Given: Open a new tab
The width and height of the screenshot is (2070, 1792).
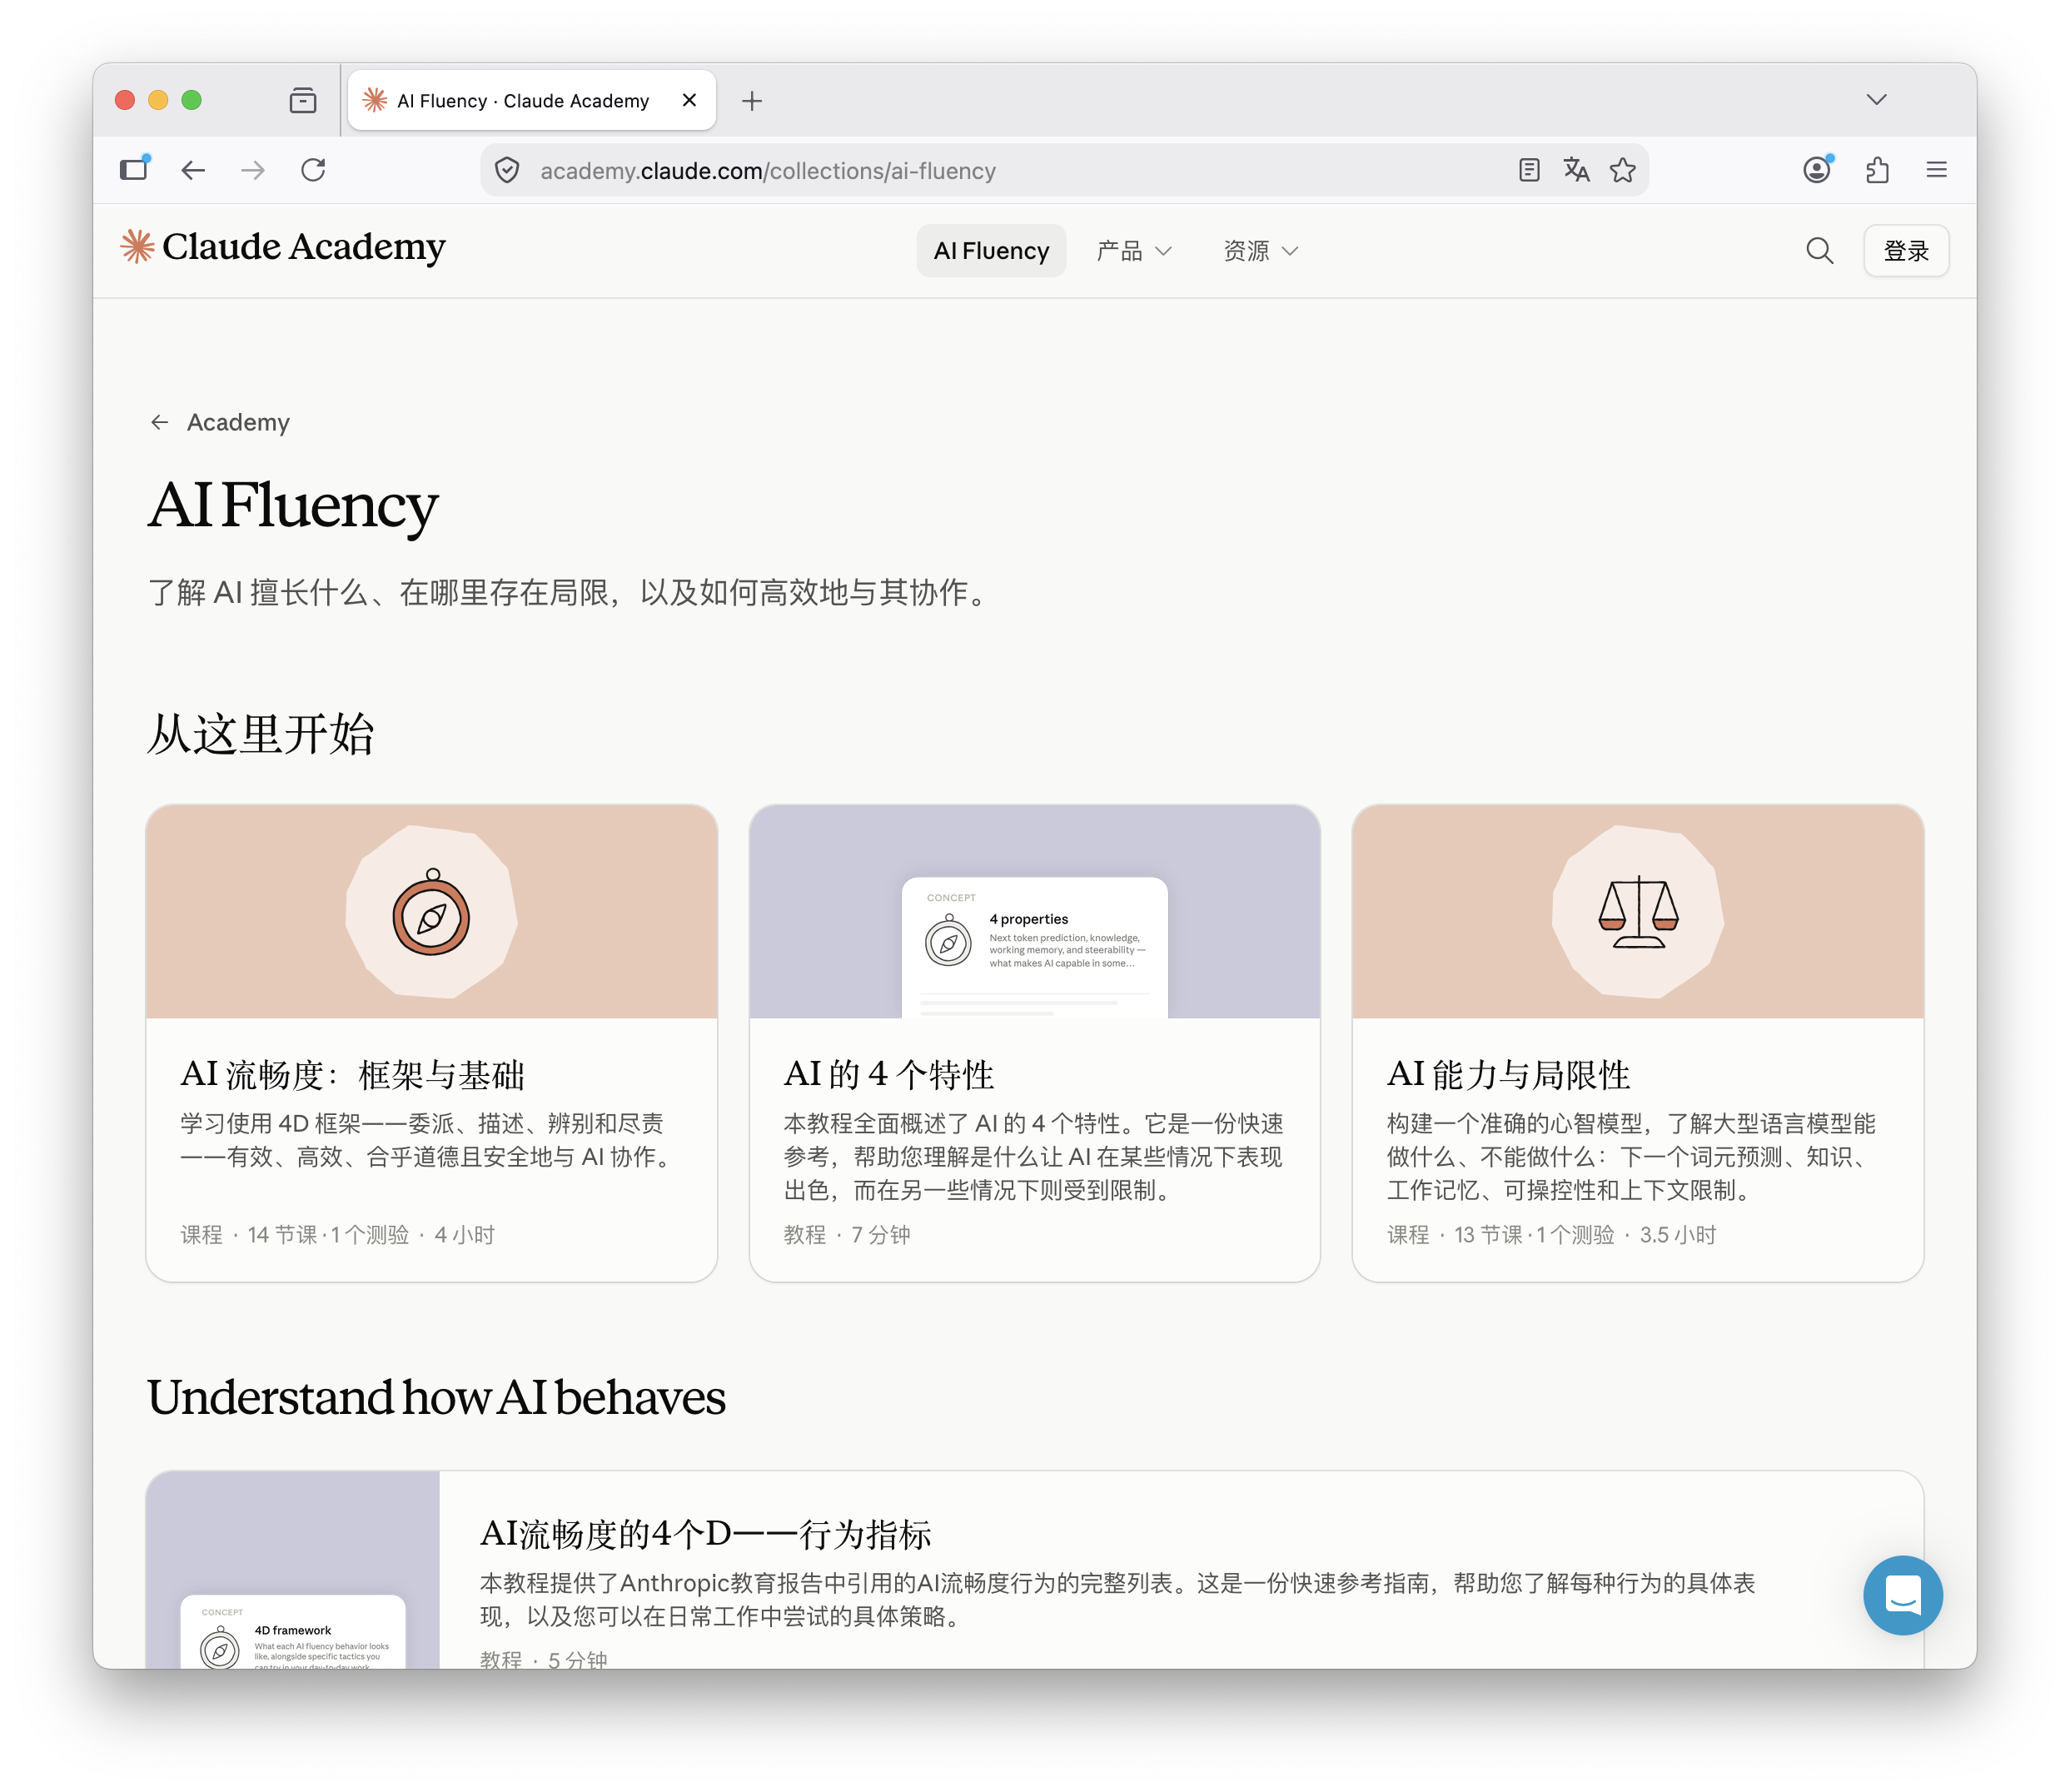Looking at the screenshot, I should [752, 101].
